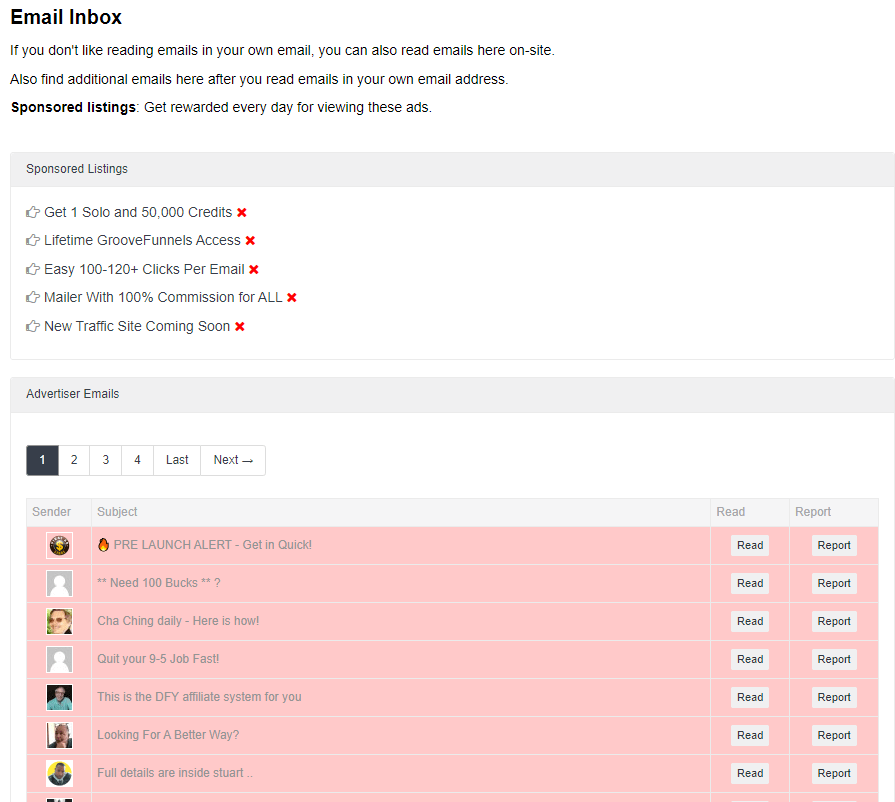
Task: Click the 'Next →' pagination control
Action: pos(232,460)
